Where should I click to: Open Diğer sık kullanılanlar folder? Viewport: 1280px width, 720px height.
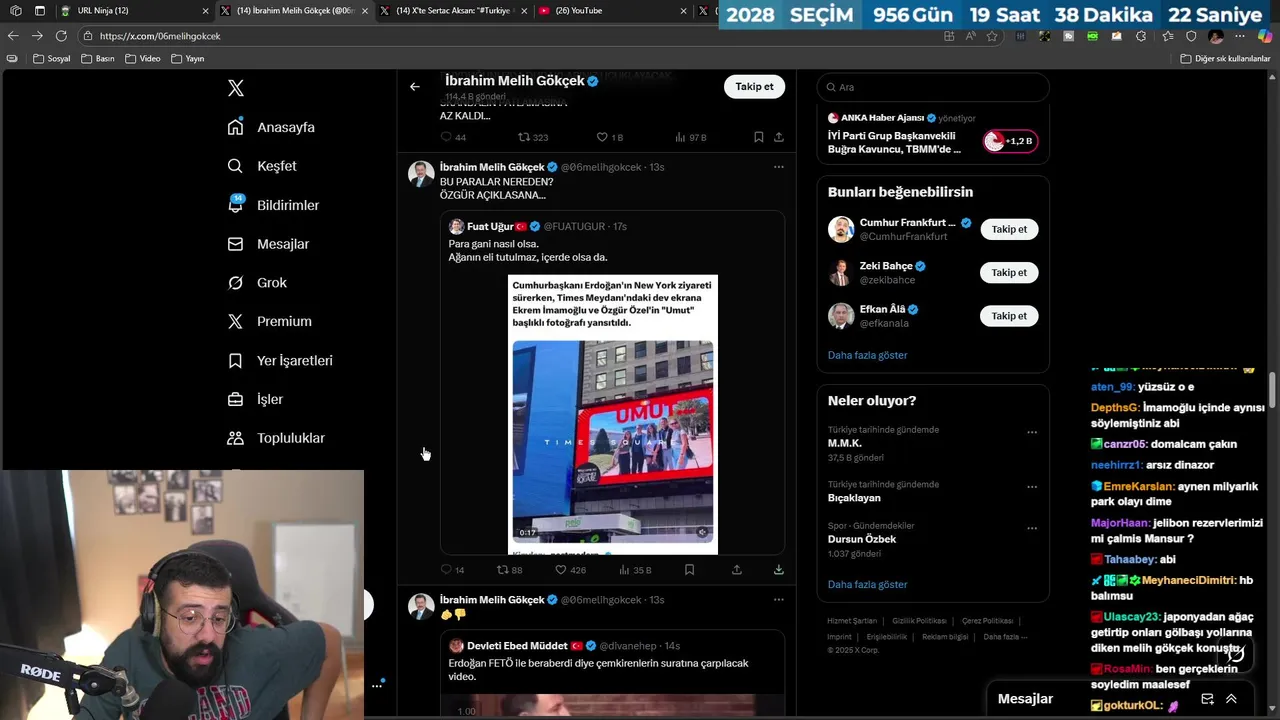[x=1225, y=59]
